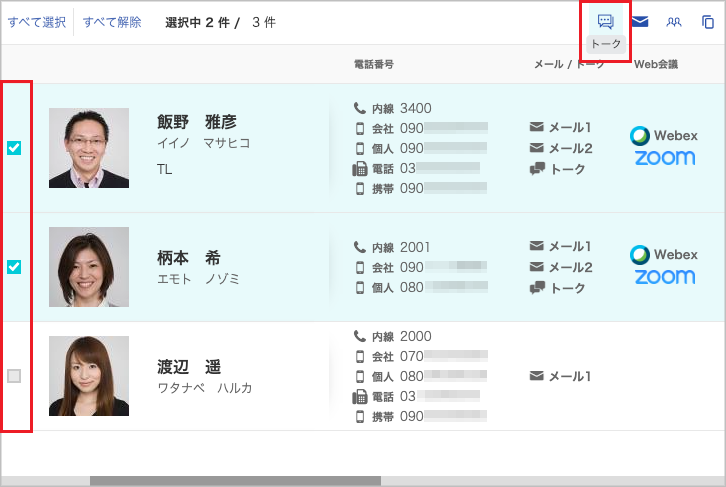Click the mail envelope toolbar icon
Viewport: 726px width, 487px height.
(x=640, y=21)
